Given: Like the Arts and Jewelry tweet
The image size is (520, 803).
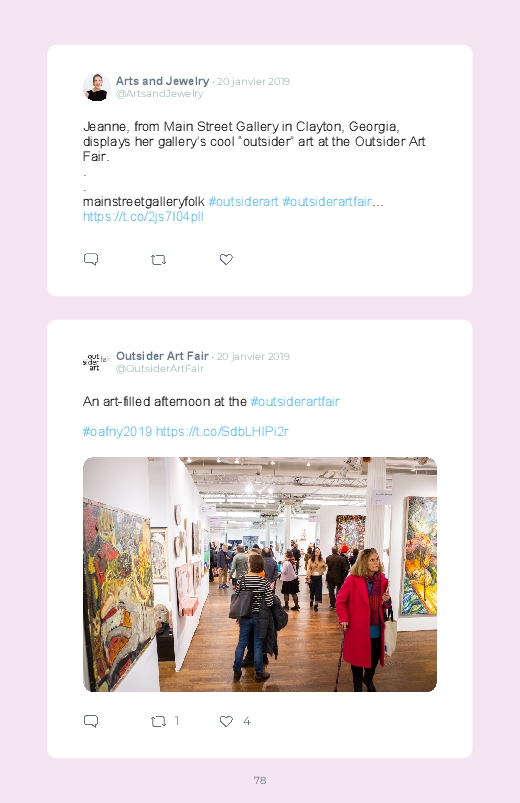Looking at the screenshot, I should pyautogui.click(x=226, y=260).
